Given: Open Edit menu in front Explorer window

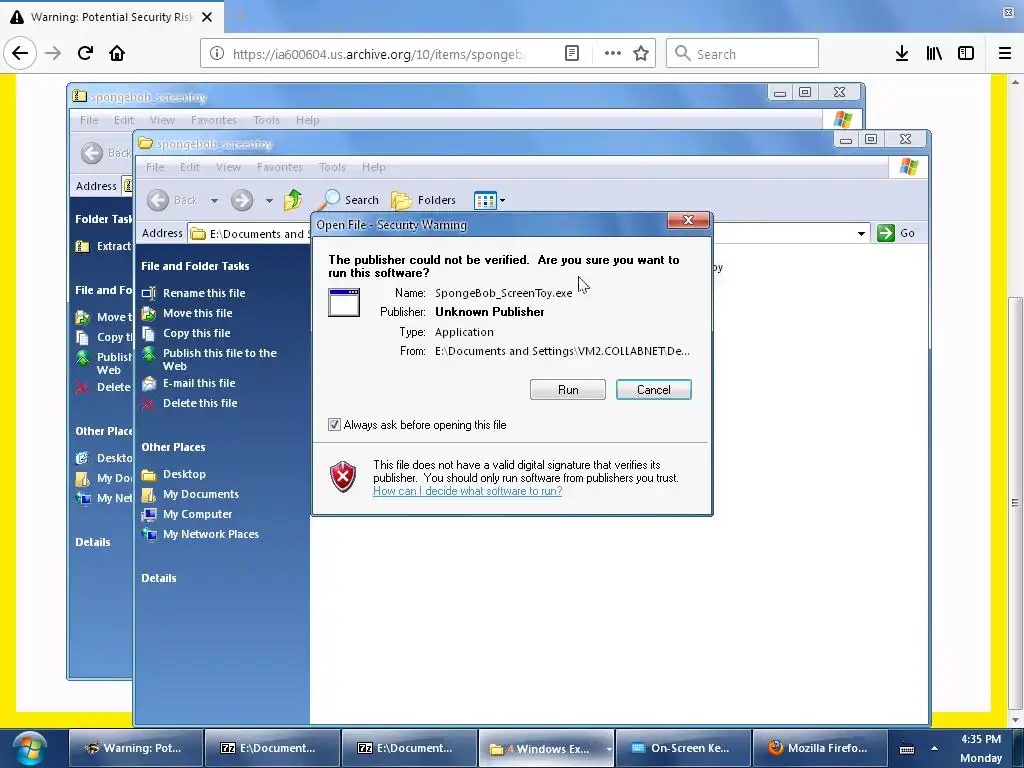Looking at the screenshot, I should click(190, 167).
